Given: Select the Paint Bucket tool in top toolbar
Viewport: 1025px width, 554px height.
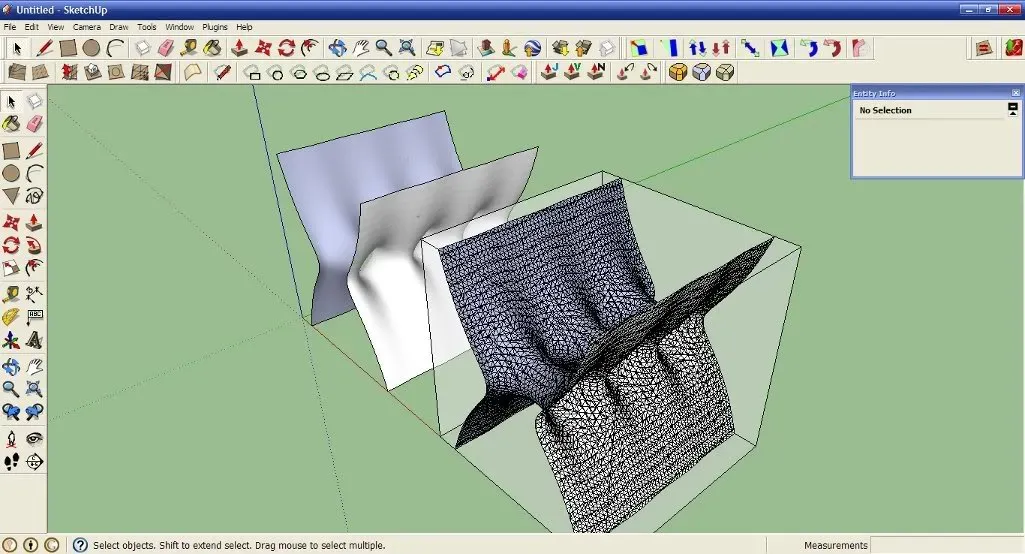Looking at the screenshot, I should click(x=212, y=48).
